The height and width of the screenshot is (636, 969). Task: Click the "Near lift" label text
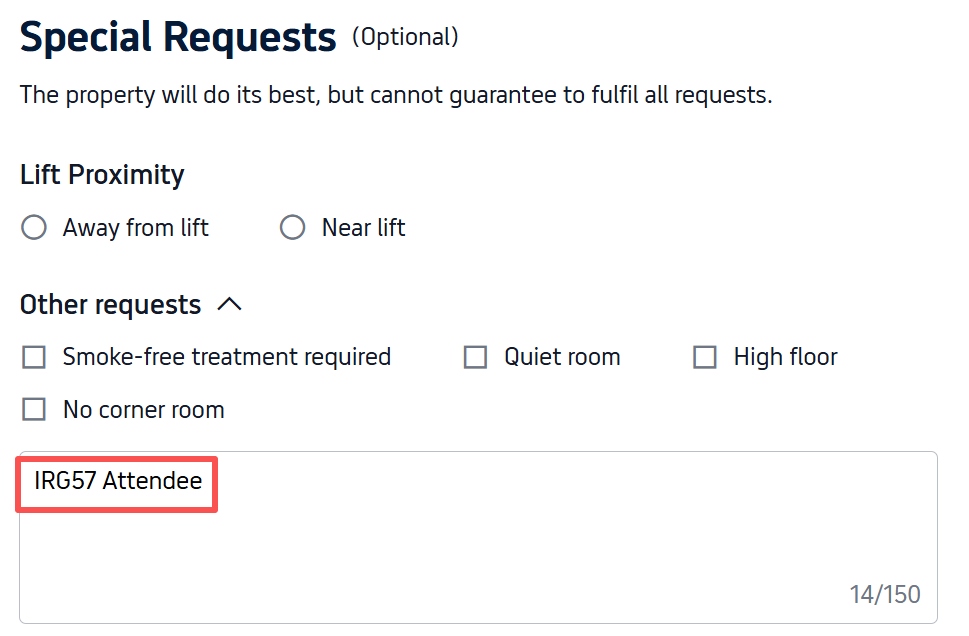click(x=363, y=228)
